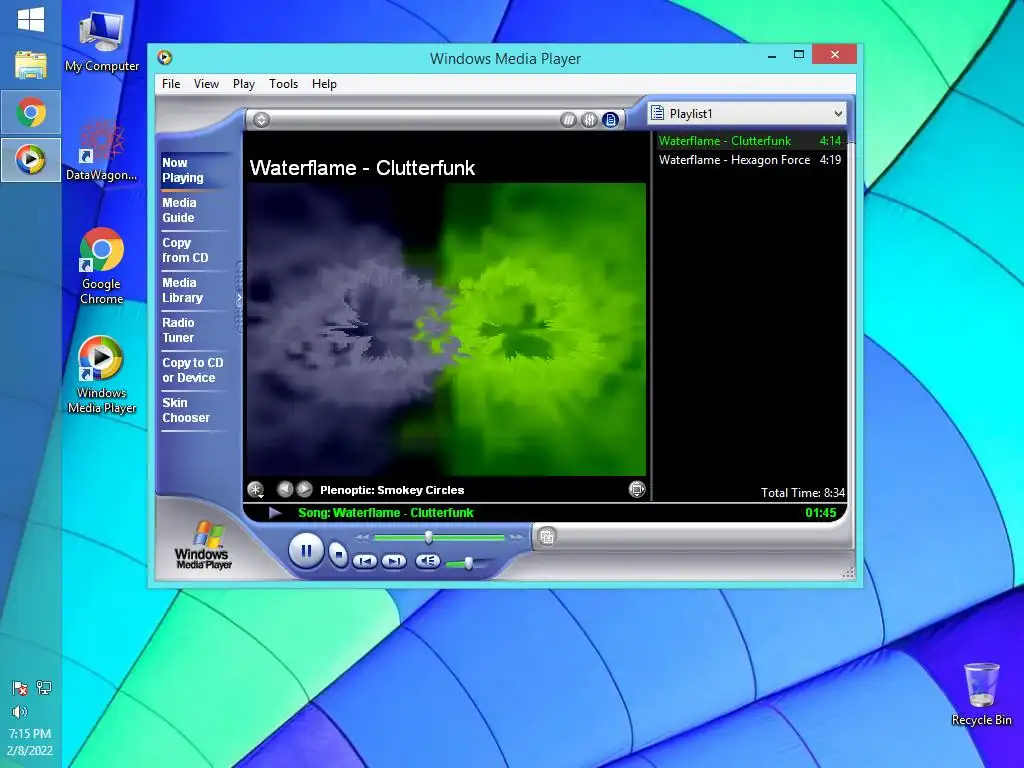1024x768 pixels.
Task: Turn on shuffle mode
Action: 568,120
